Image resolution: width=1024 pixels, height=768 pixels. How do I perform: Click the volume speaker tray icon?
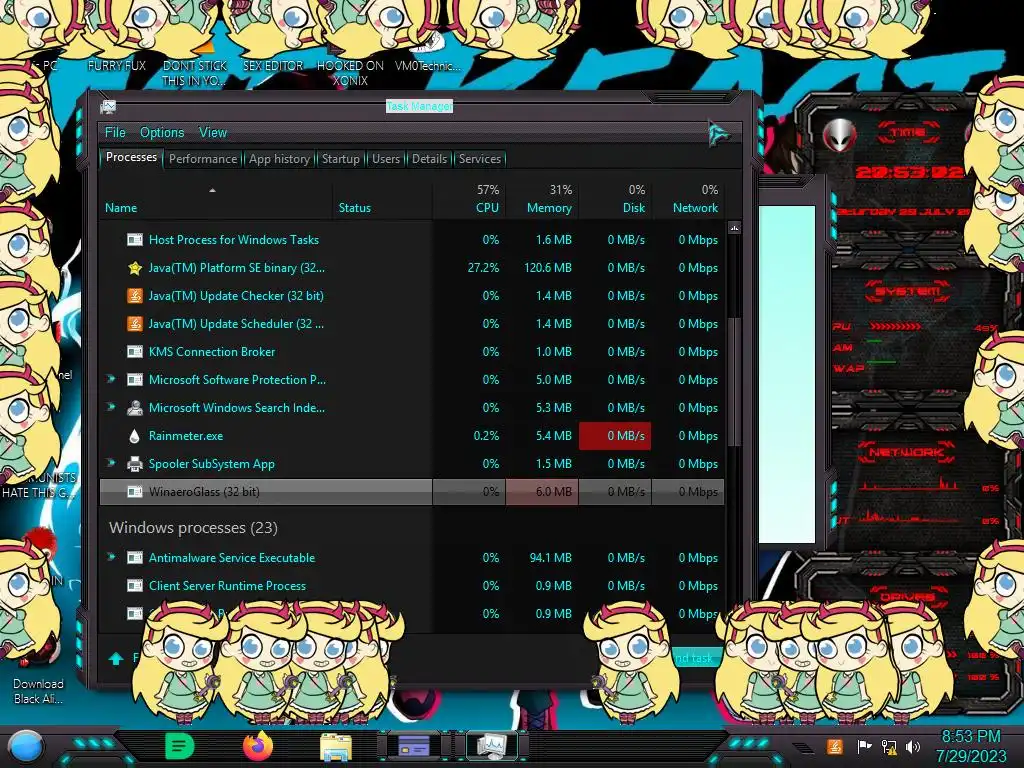tap(913, 746)
